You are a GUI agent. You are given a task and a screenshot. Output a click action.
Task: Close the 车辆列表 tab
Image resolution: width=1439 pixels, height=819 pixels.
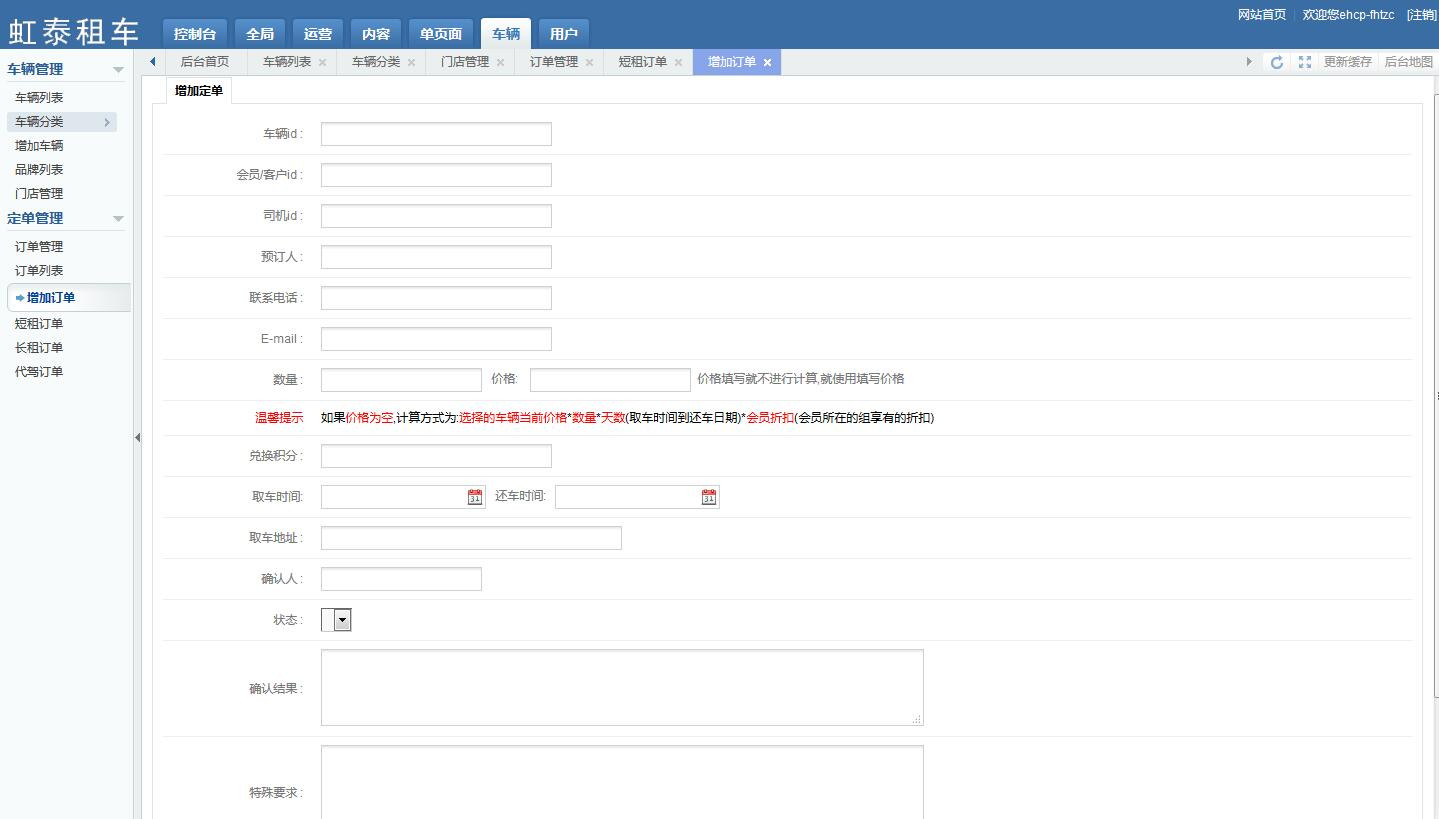coord(322,62)
